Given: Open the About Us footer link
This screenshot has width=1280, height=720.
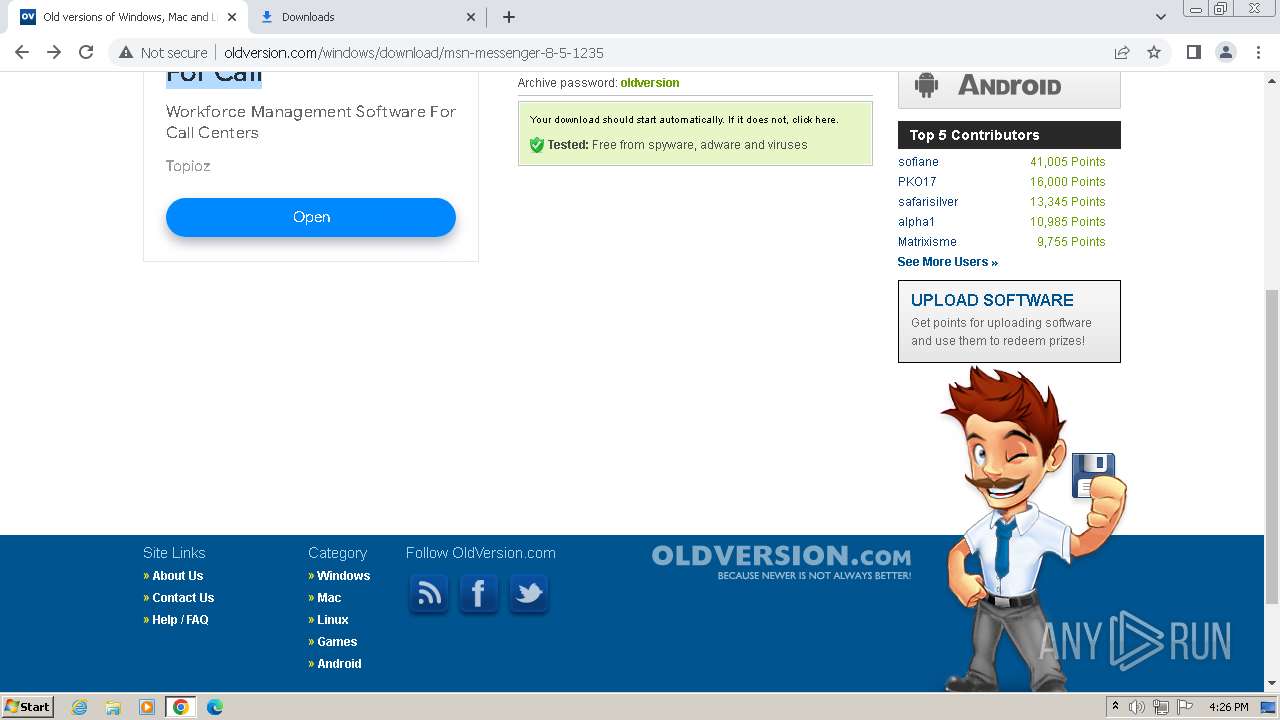Looking at the screenshot, I should 177,576.
